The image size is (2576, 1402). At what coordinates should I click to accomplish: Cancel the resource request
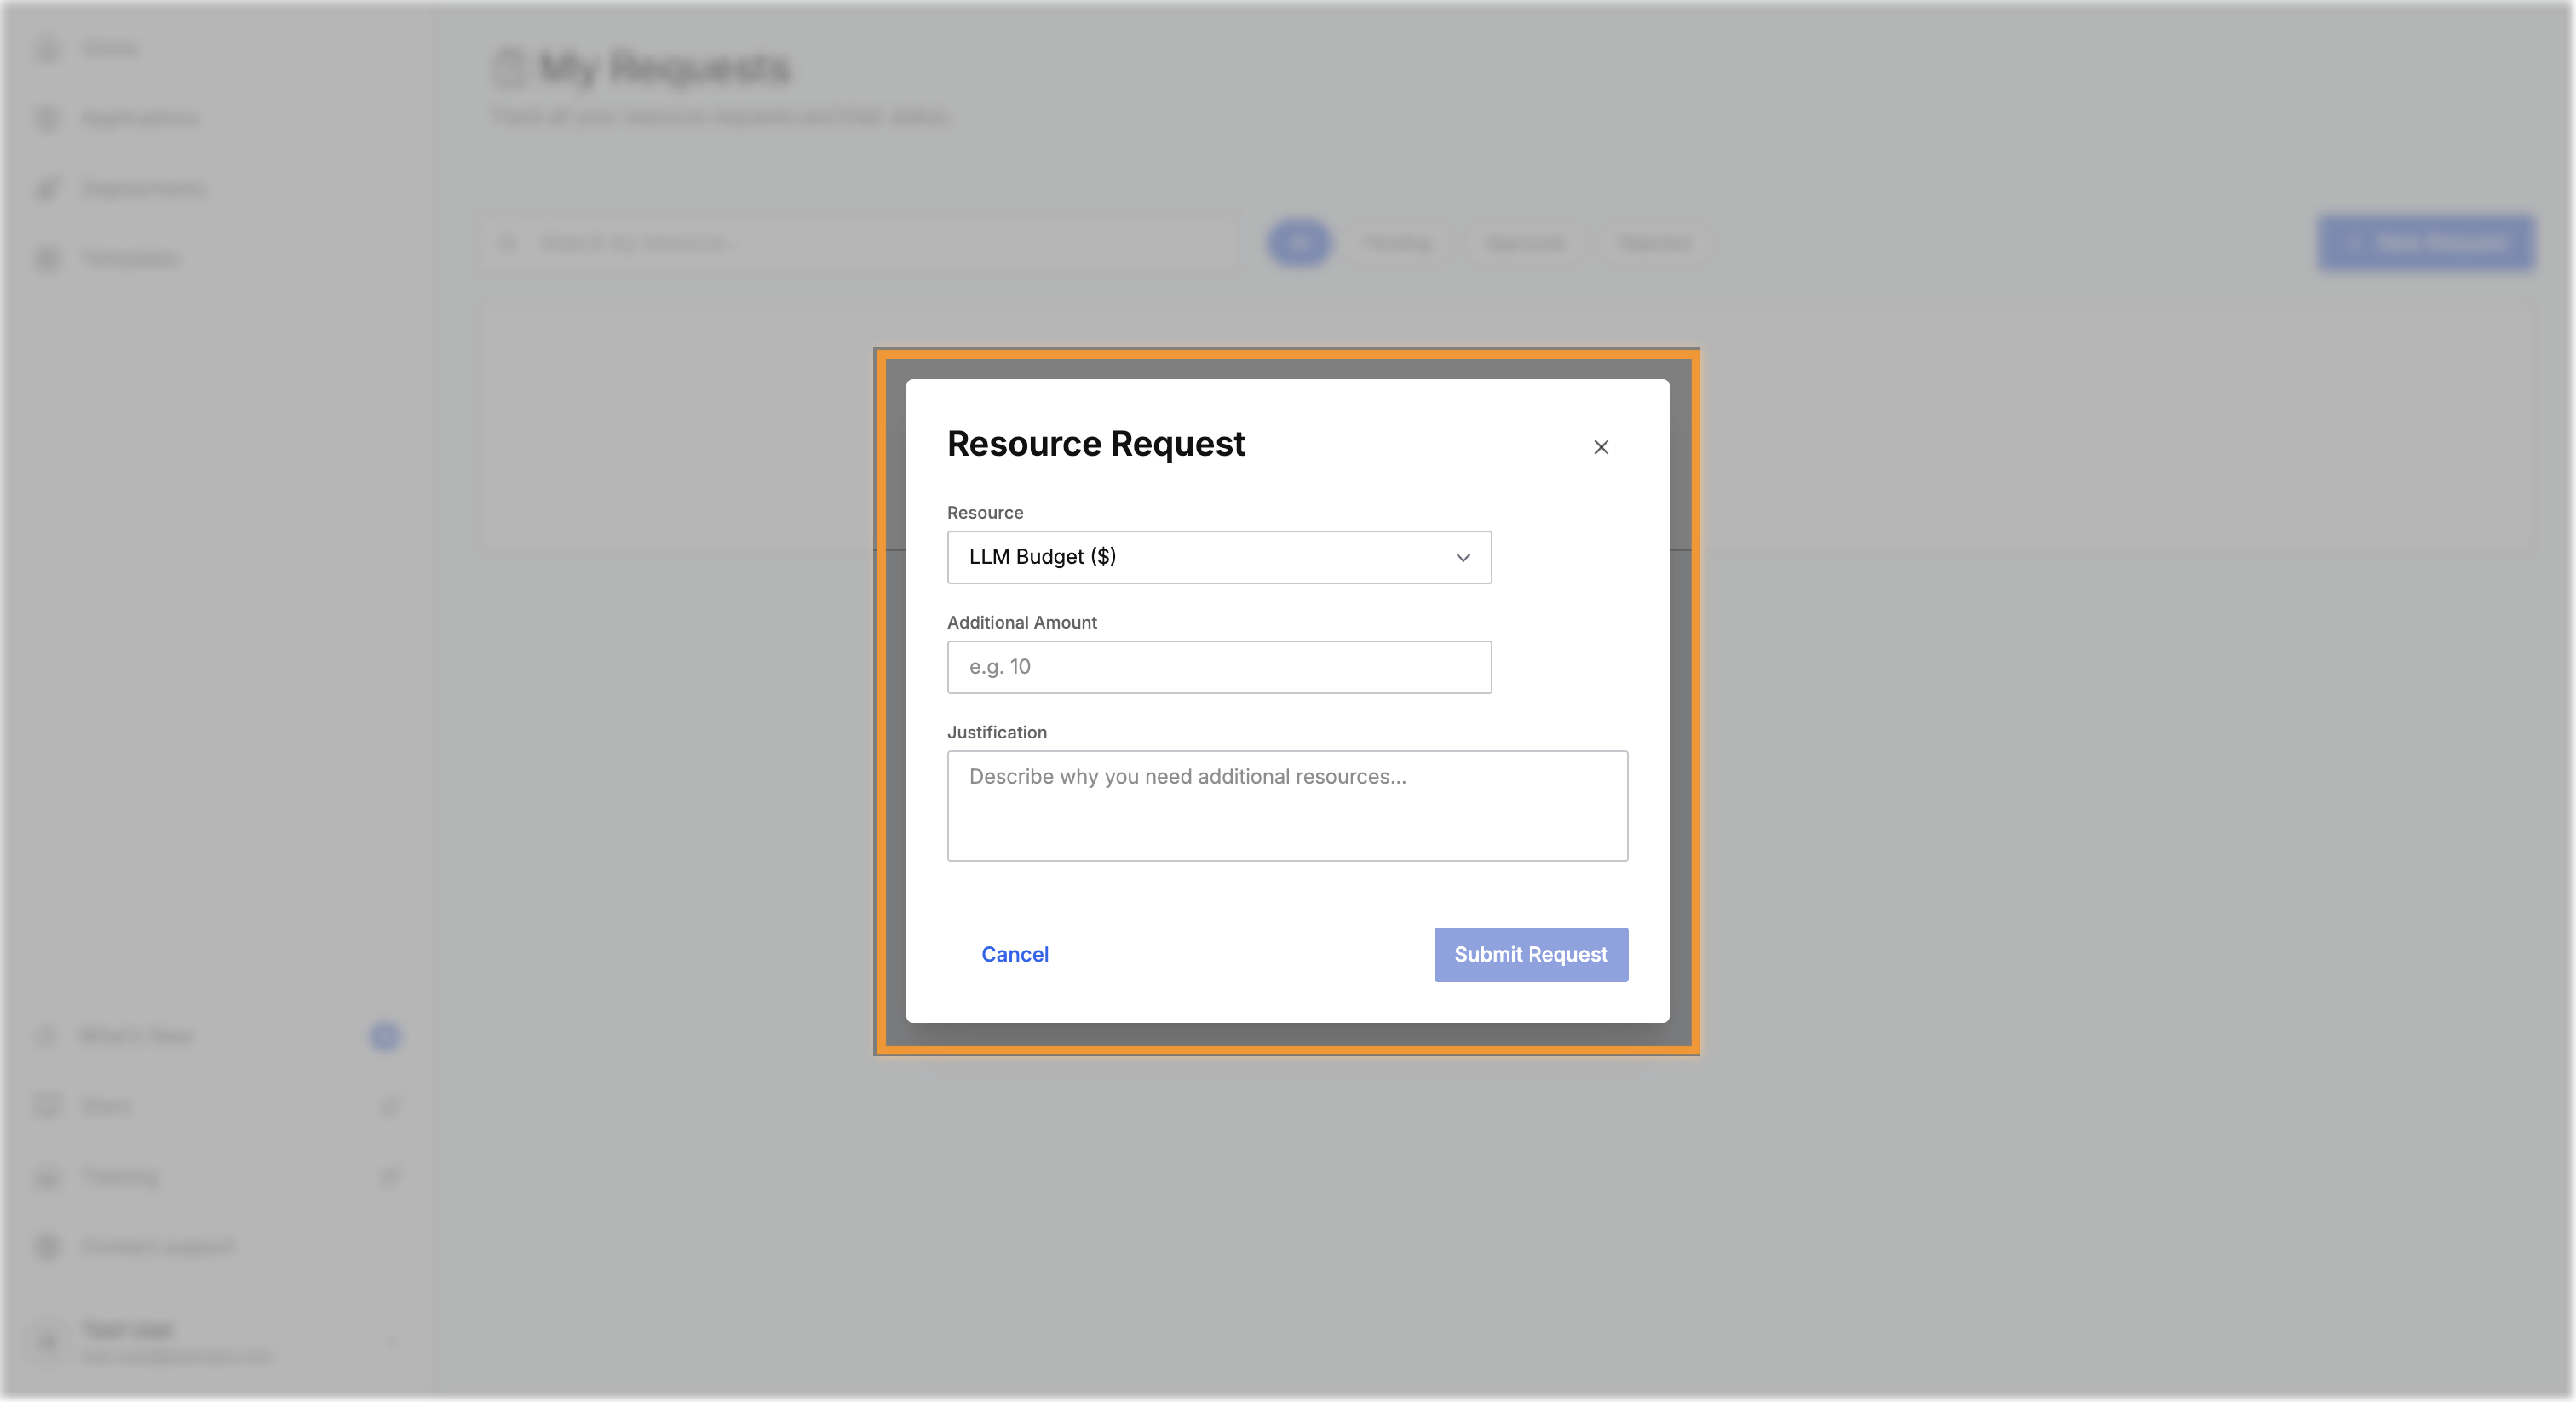1014,954
